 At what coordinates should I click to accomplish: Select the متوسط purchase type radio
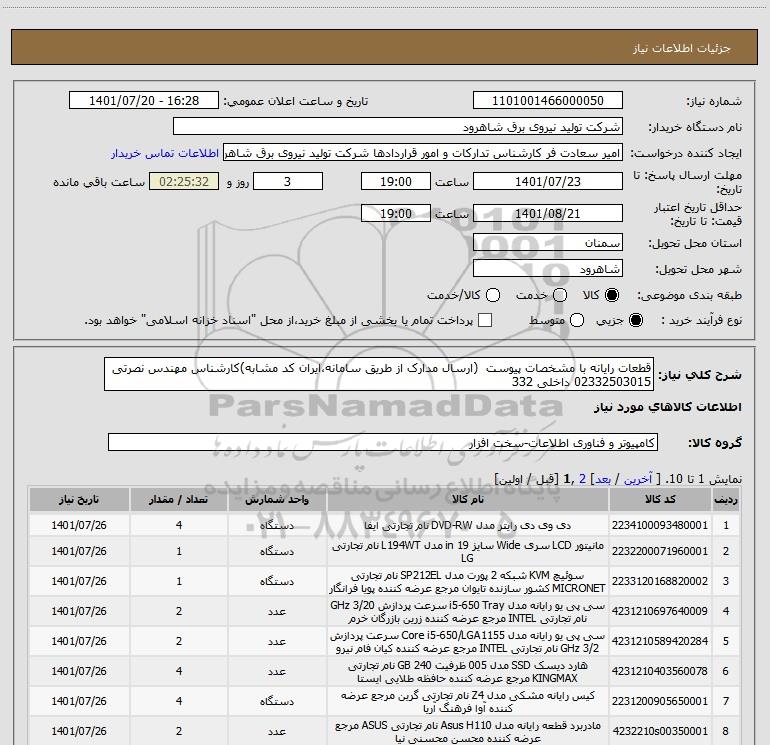[577, 320]
